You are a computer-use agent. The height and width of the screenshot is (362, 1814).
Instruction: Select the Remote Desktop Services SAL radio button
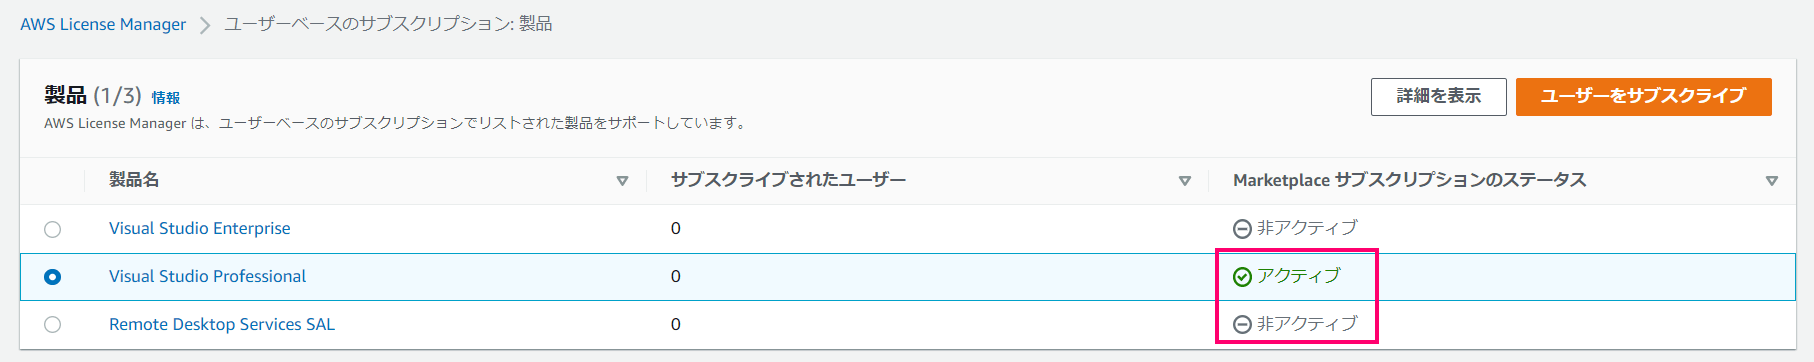pyautogui.click(x=53, y=325)
